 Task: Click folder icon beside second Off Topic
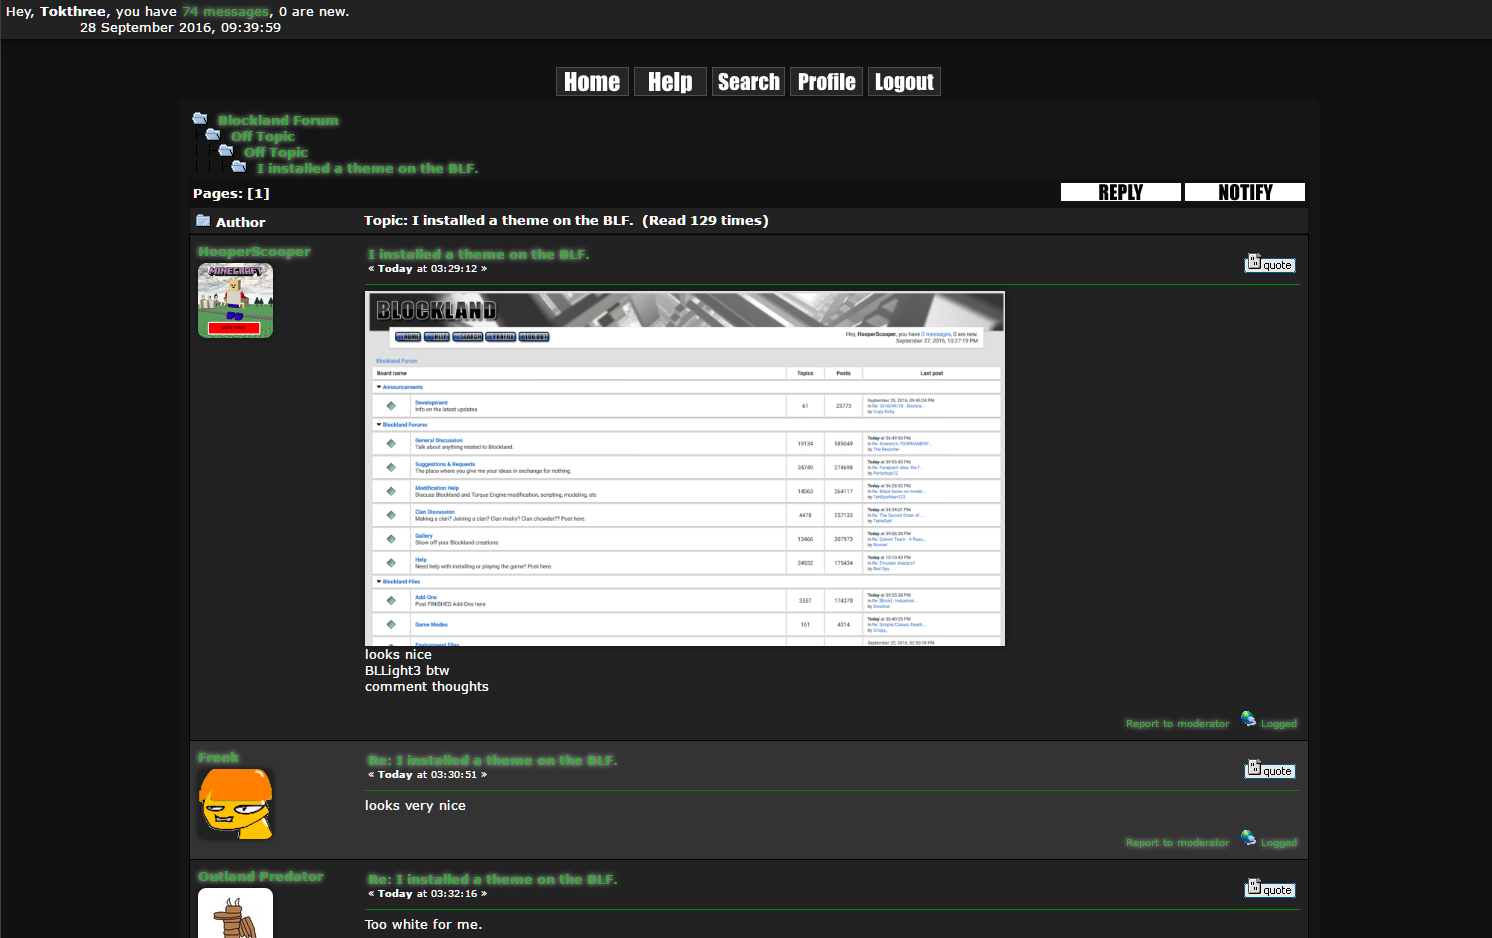(226, 151)
